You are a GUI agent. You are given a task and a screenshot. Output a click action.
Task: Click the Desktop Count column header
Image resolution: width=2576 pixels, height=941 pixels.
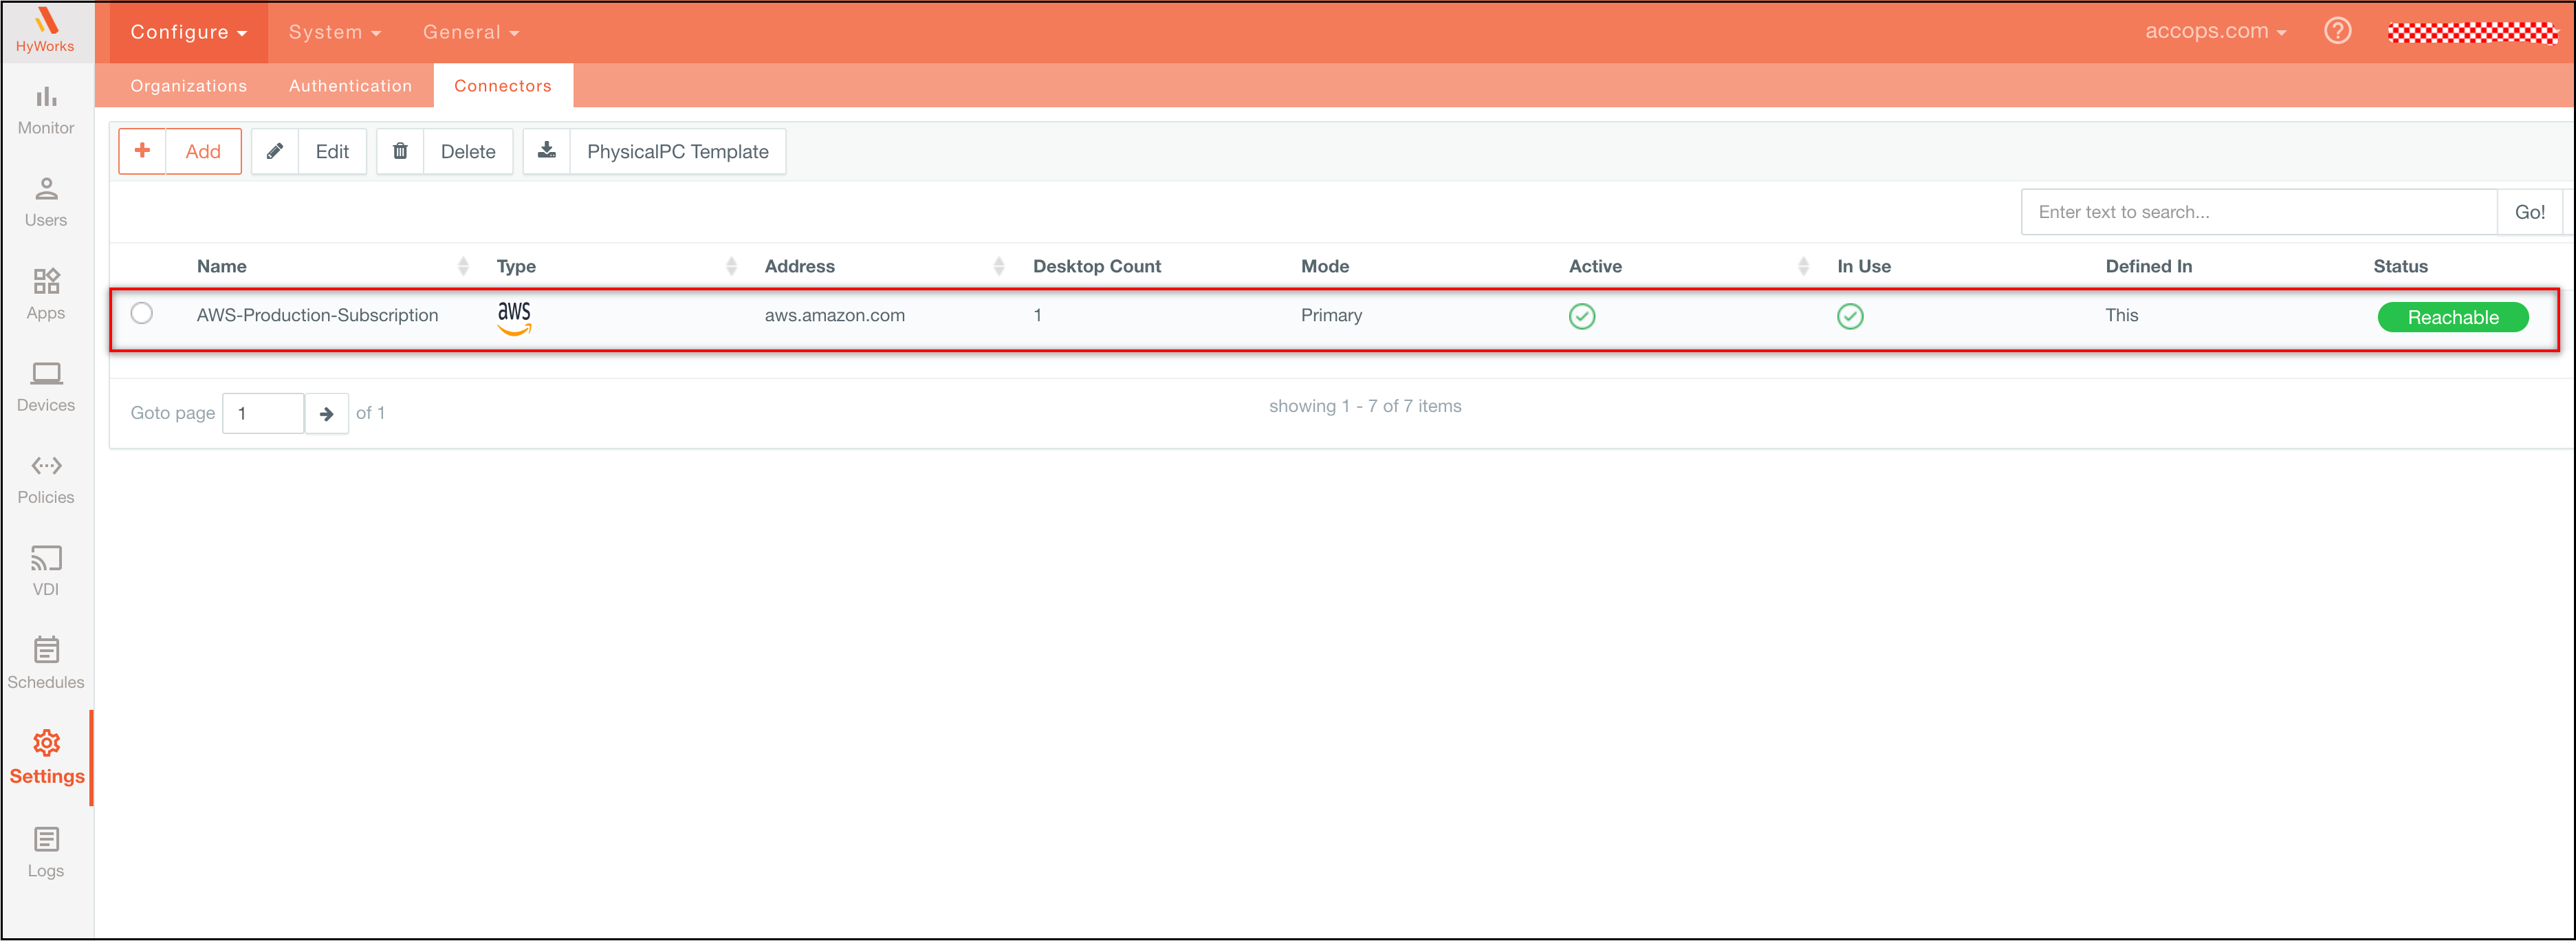pyautogui.click(x=1097, y=266)
